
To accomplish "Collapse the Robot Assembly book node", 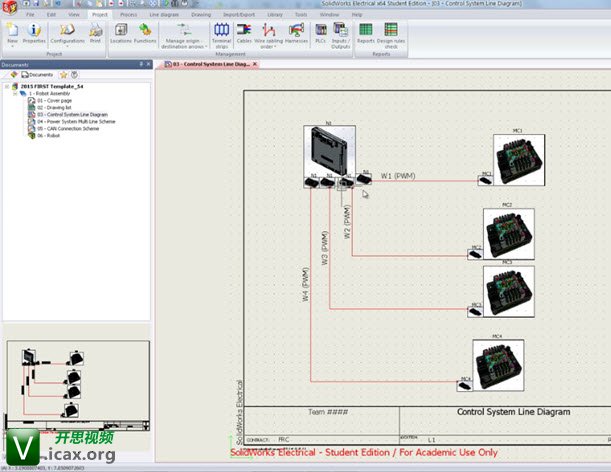I will (14, 94).
